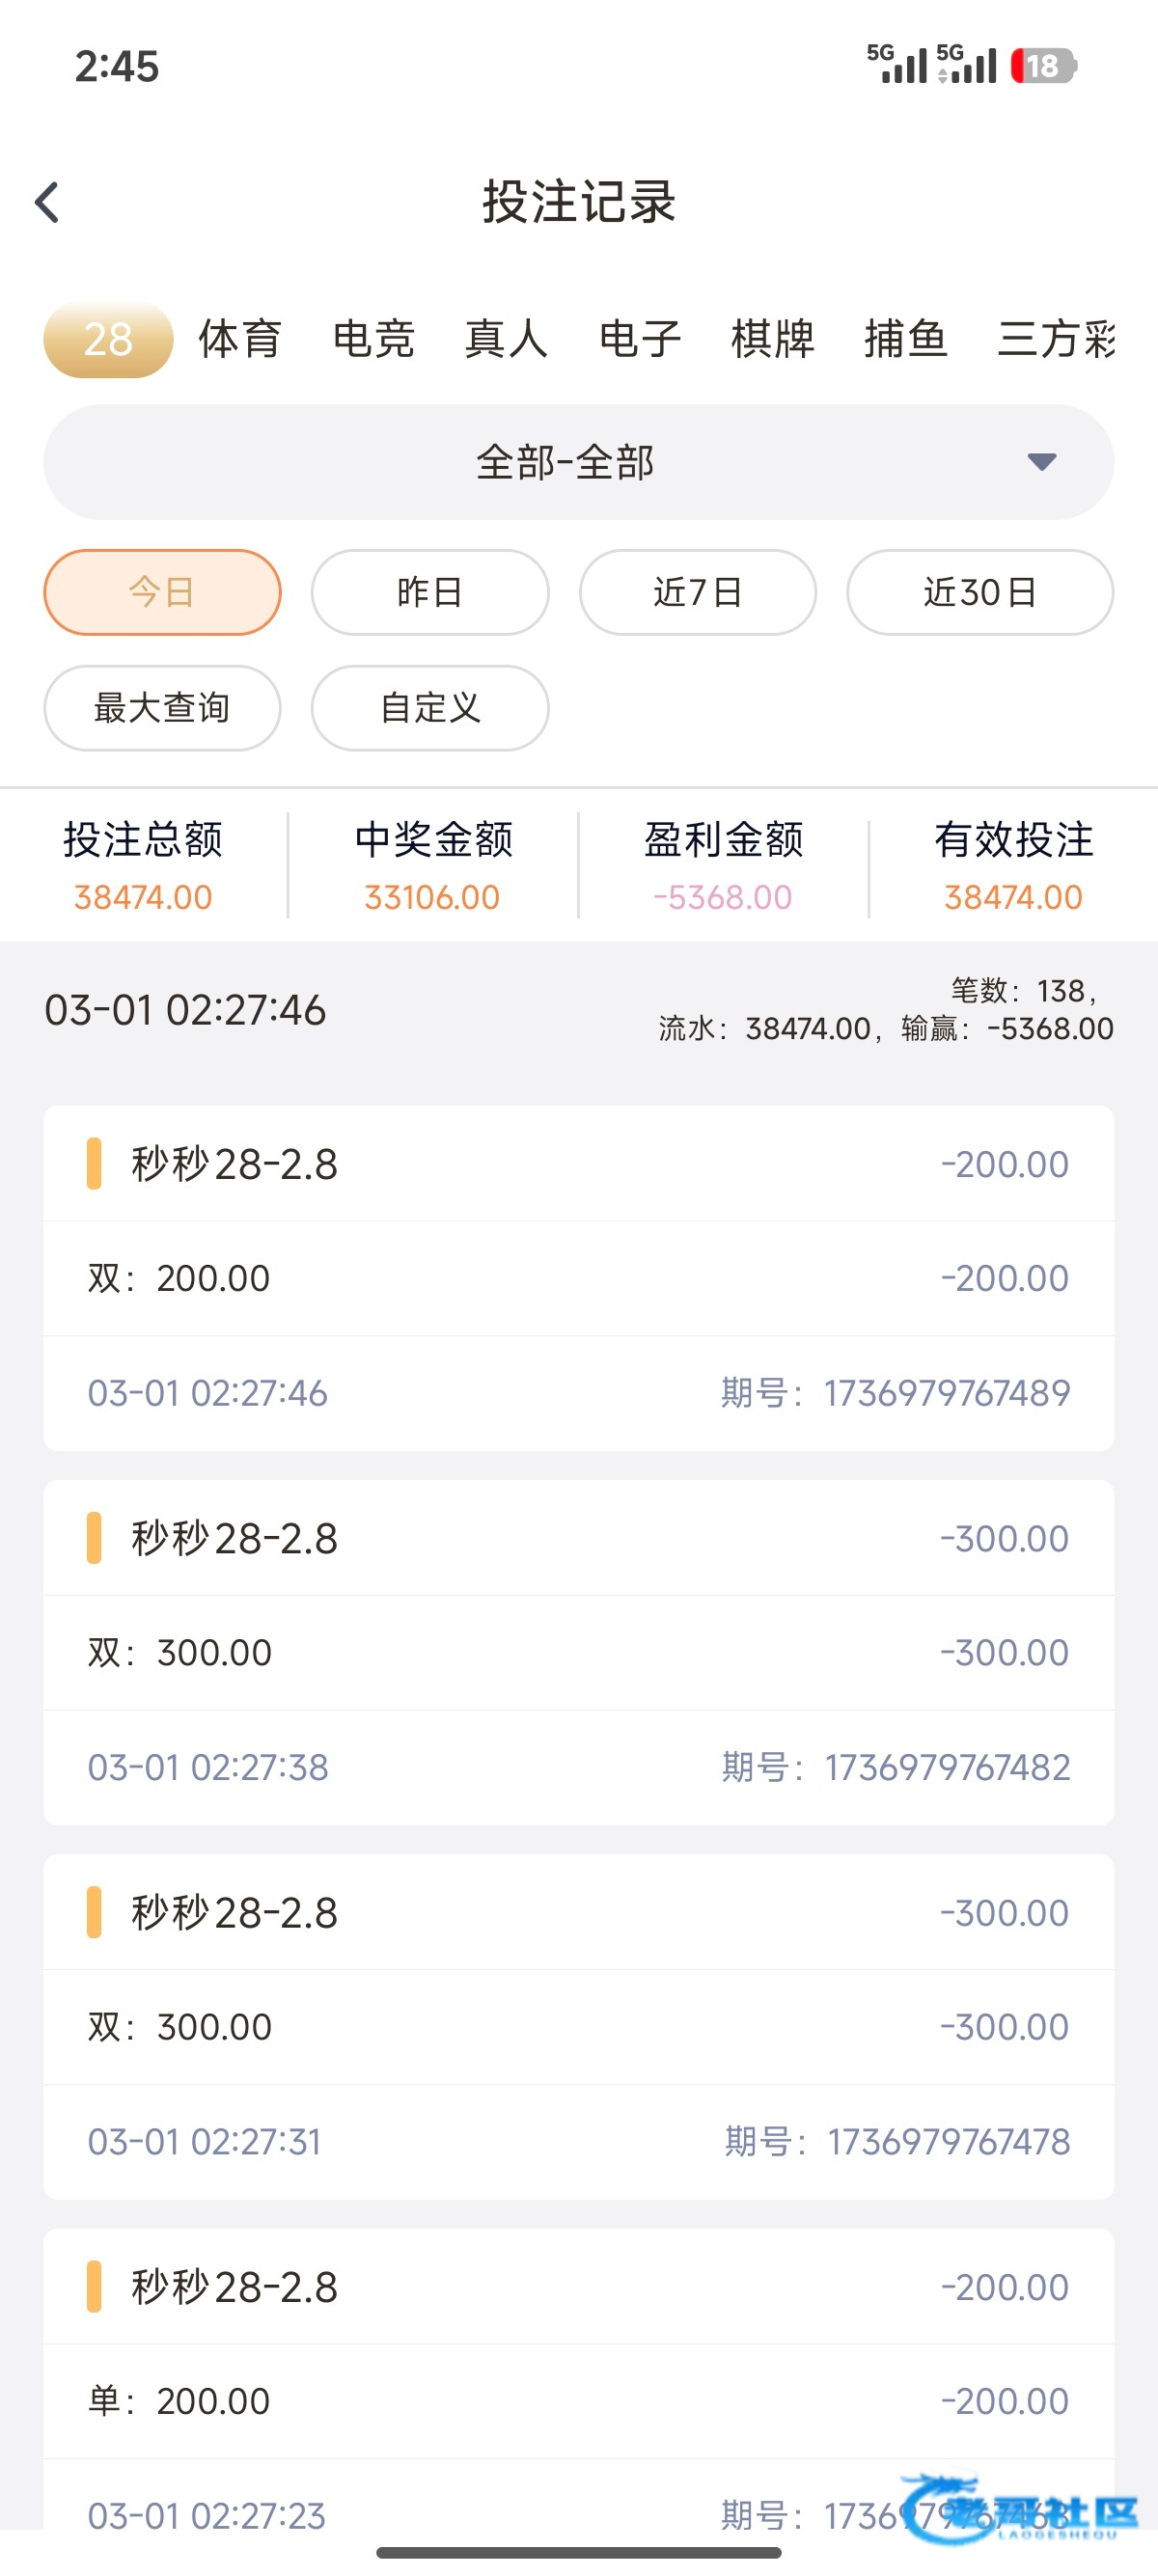Select the 今日 date filter
Viewport: 1158px width, 2576px height.
(x=162, y=592)
